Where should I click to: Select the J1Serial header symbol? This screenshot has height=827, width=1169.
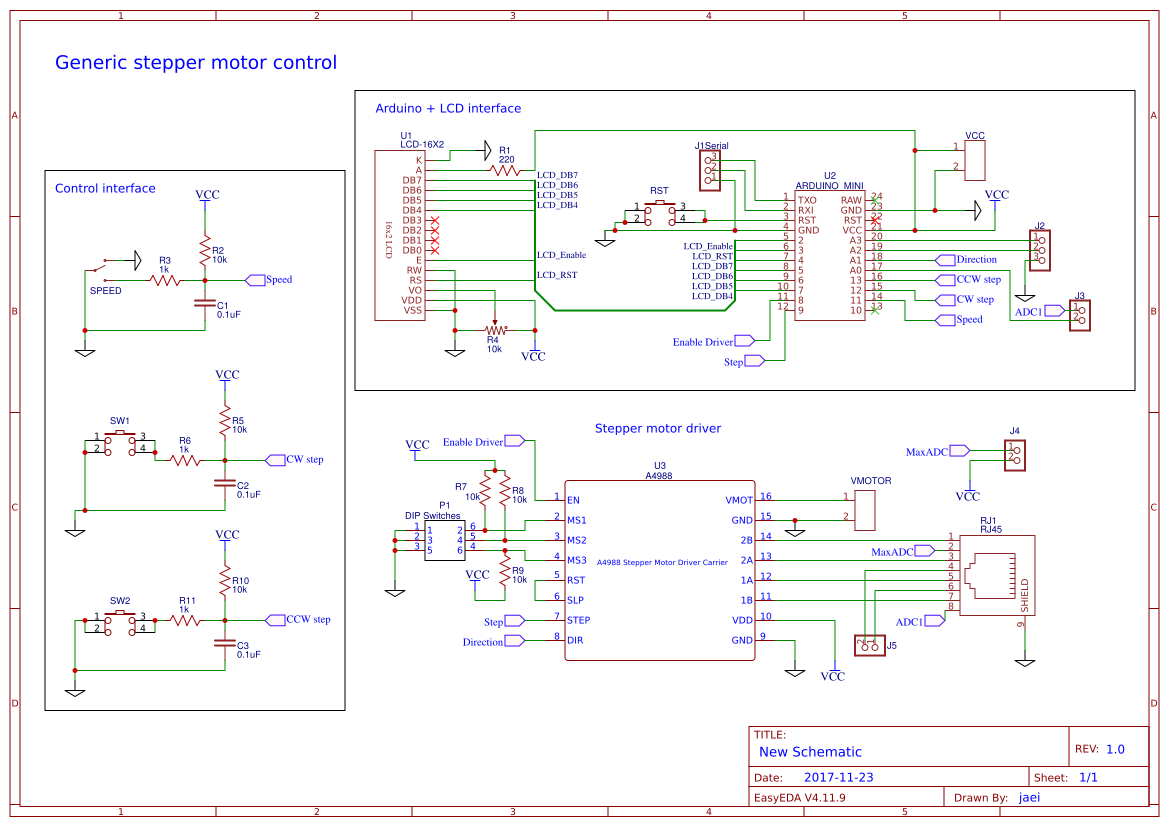[x=710, y=170]
